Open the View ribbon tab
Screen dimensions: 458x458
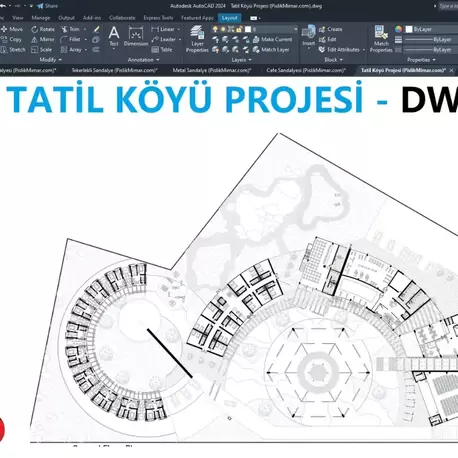click(18, 18)
